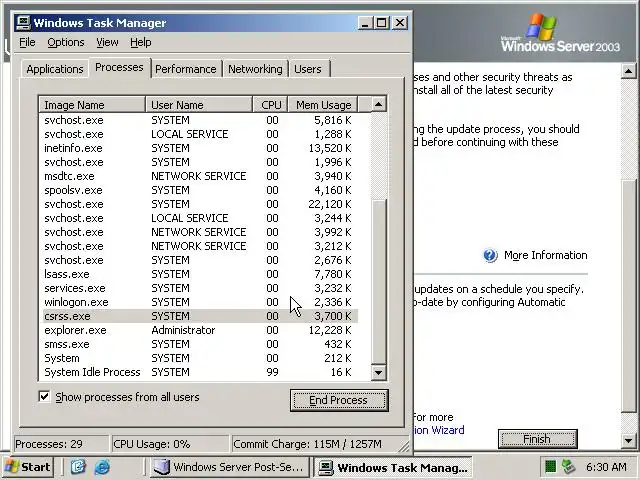Click the Task Manager title bar icon
The image size is (640, 480).
[x=23, y=22]
